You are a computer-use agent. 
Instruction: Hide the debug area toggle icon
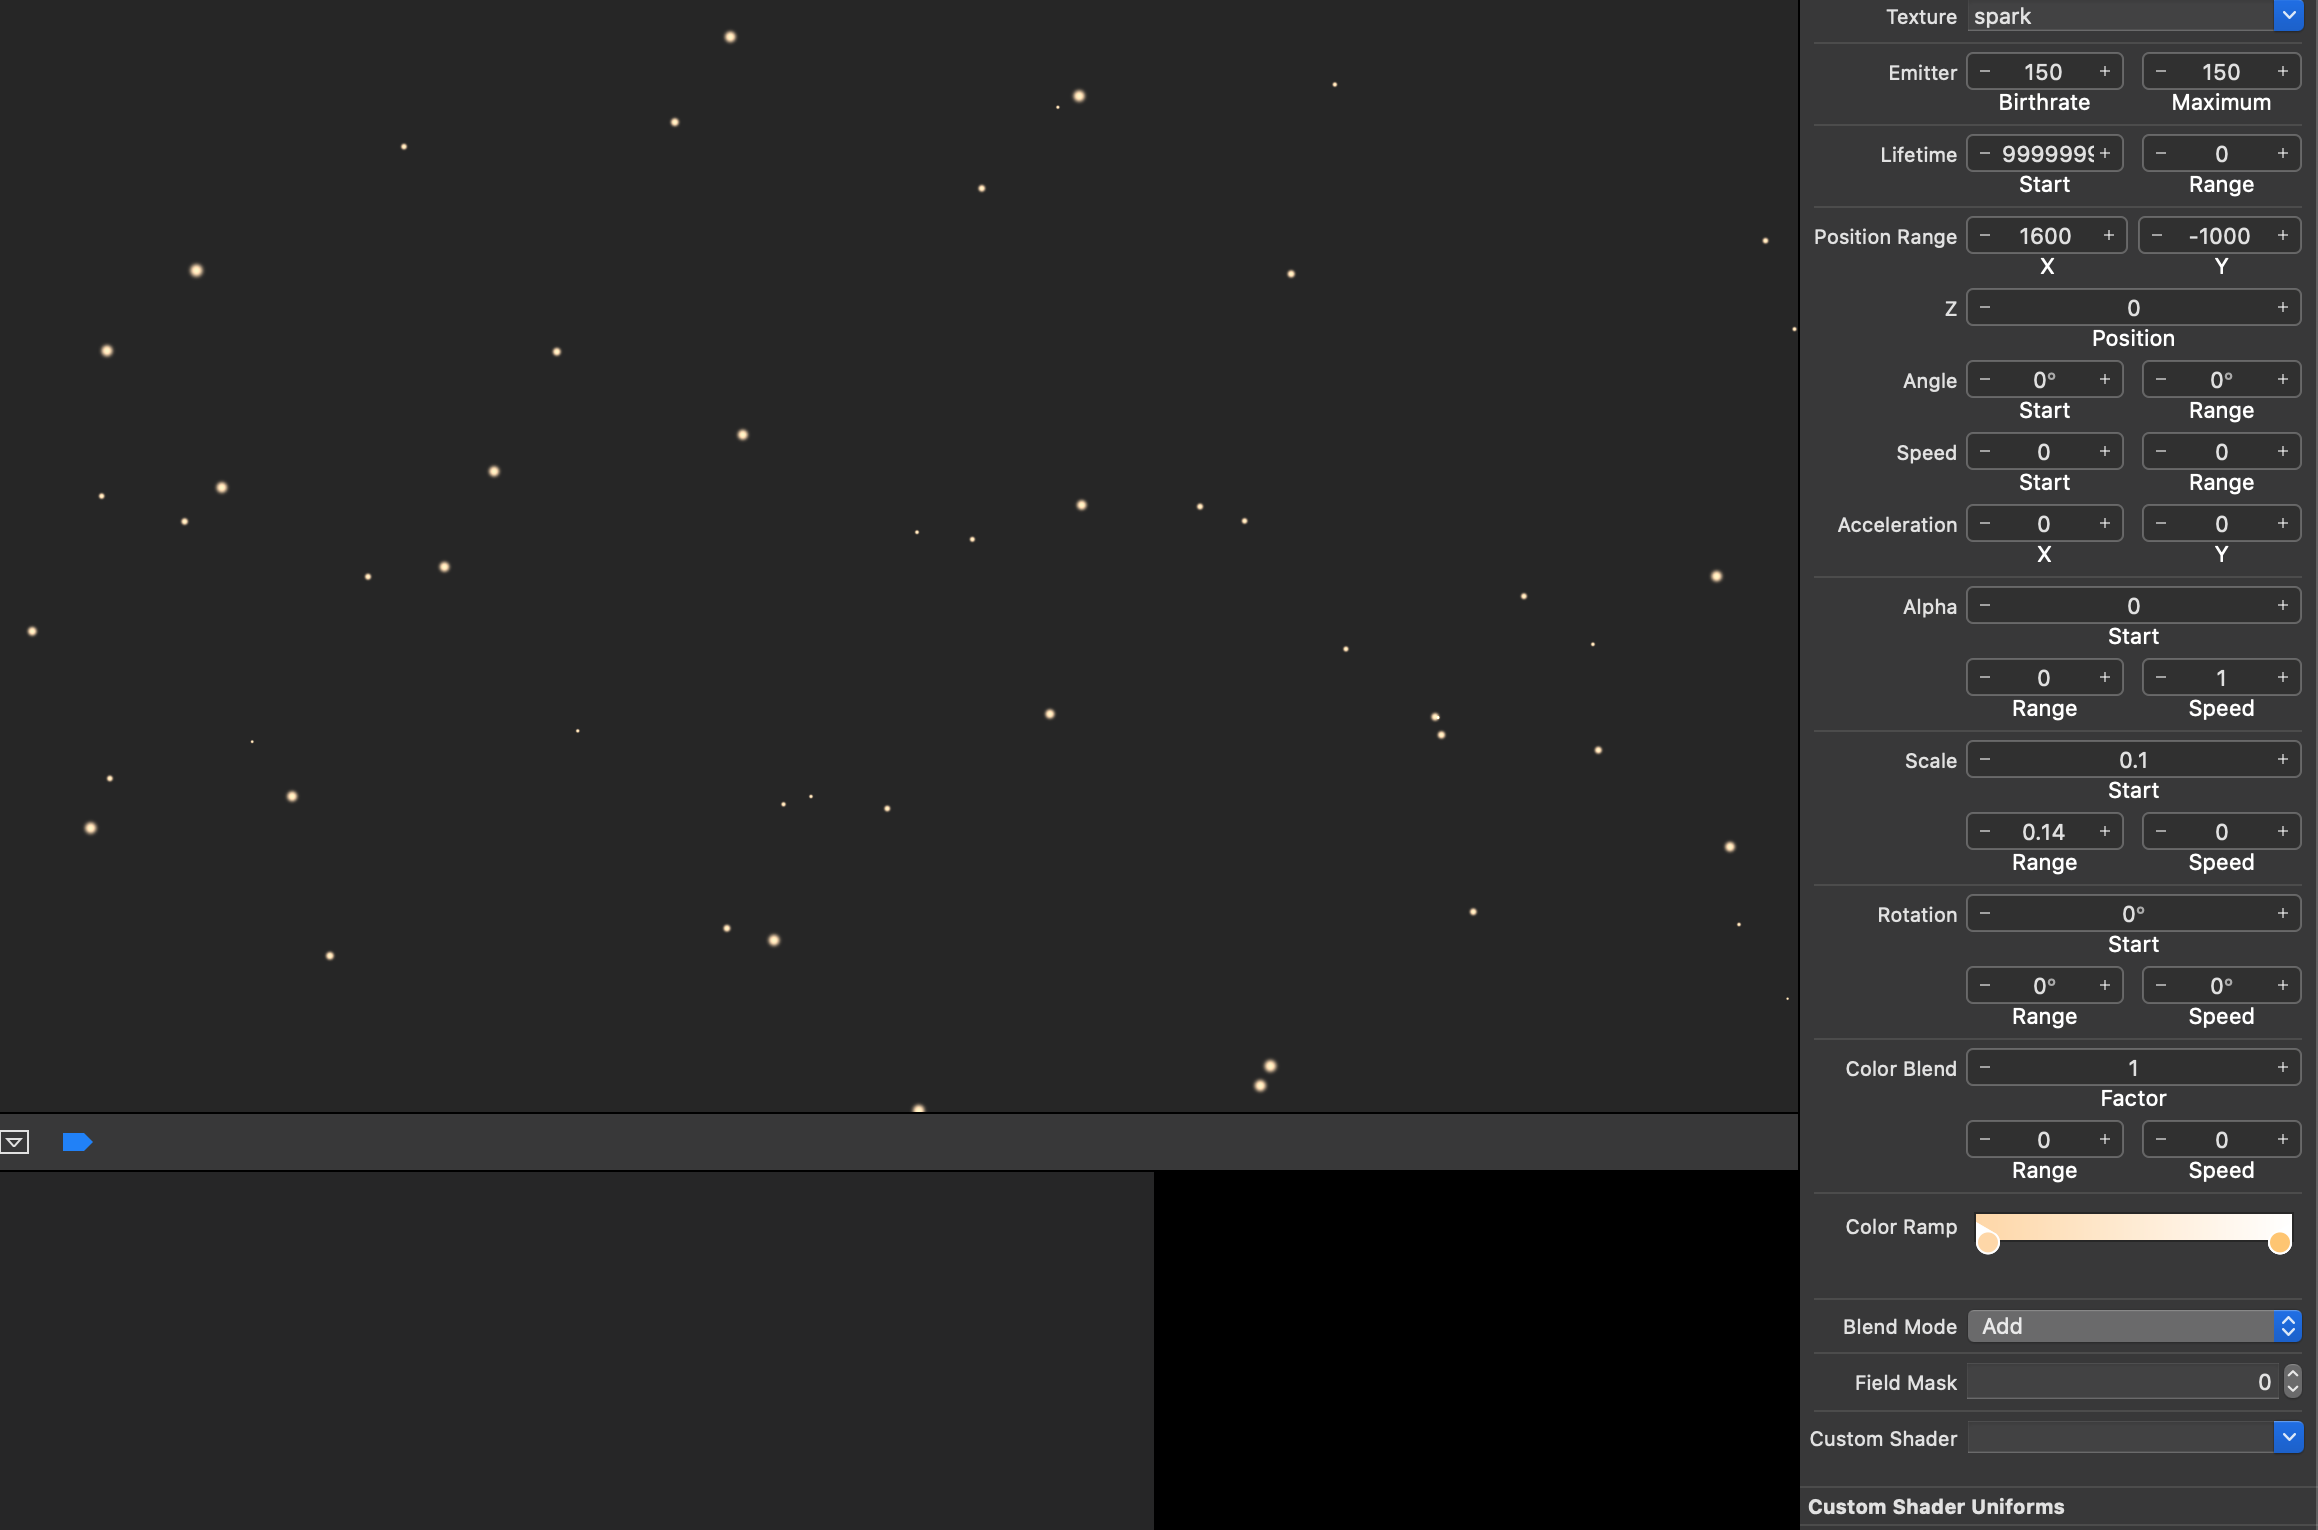click(x=15, y=1141)
